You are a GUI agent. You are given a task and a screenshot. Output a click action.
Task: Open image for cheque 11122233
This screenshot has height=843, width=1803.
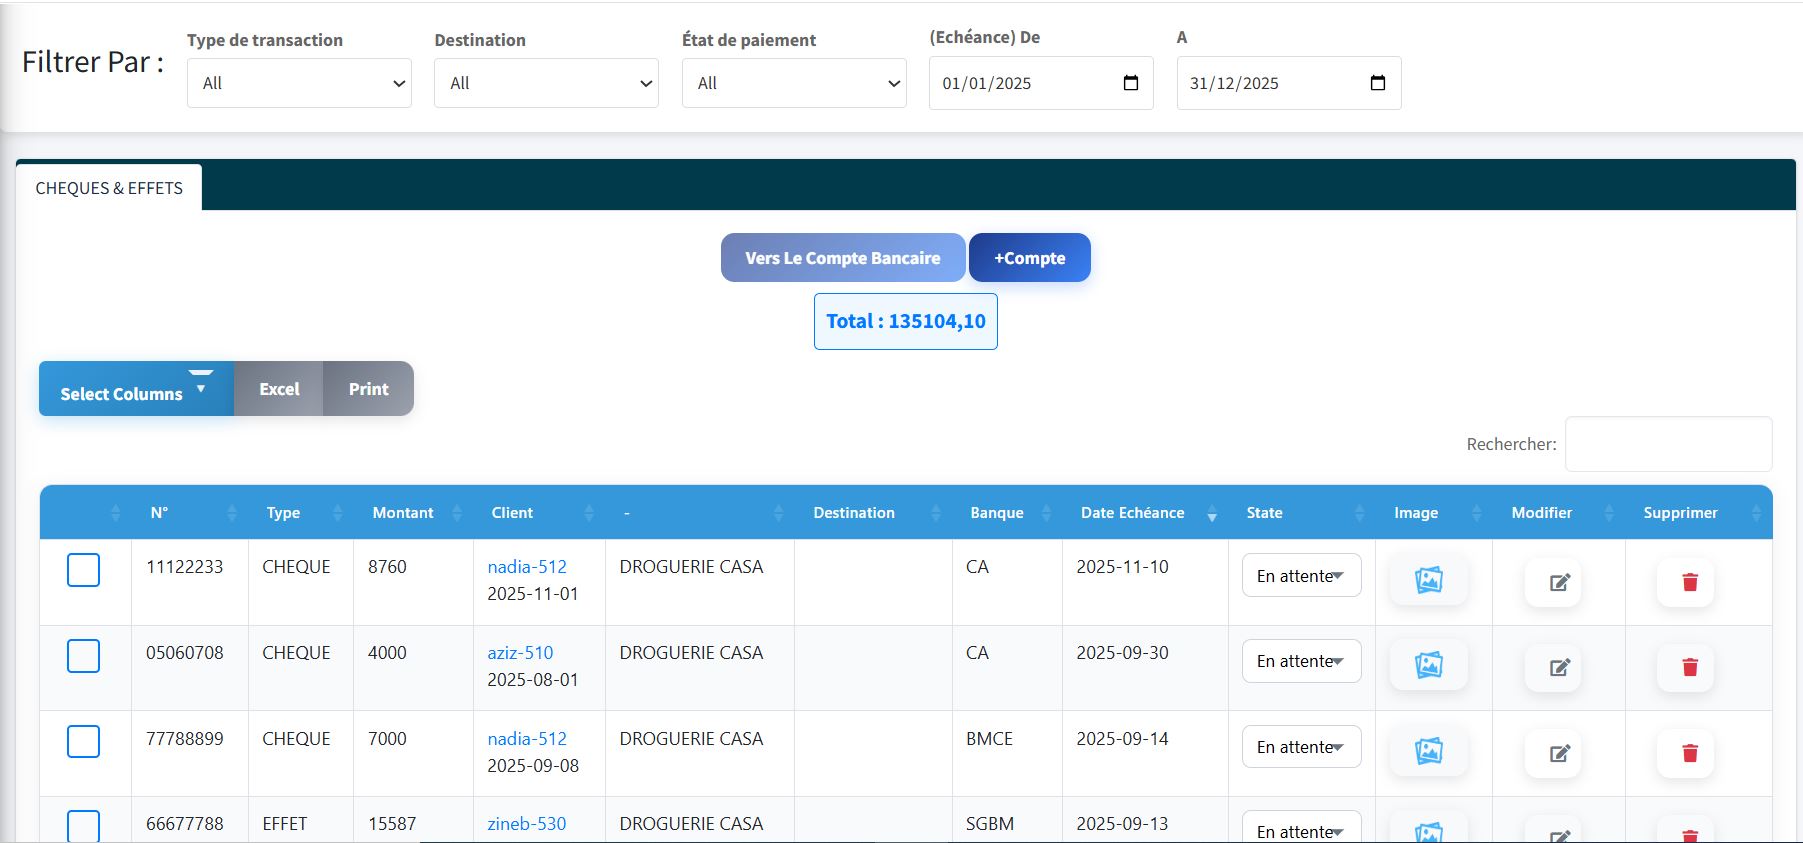[x=1428, y=580]
